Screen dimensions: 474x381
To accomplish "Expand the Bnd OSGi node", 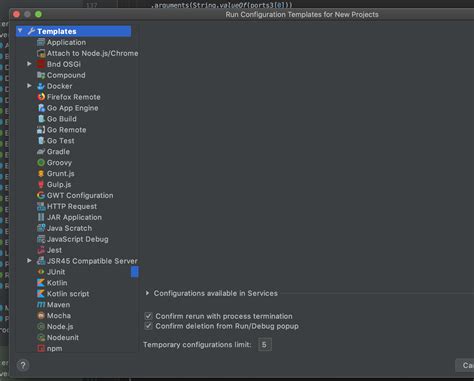I will click(x=29, y=64).
